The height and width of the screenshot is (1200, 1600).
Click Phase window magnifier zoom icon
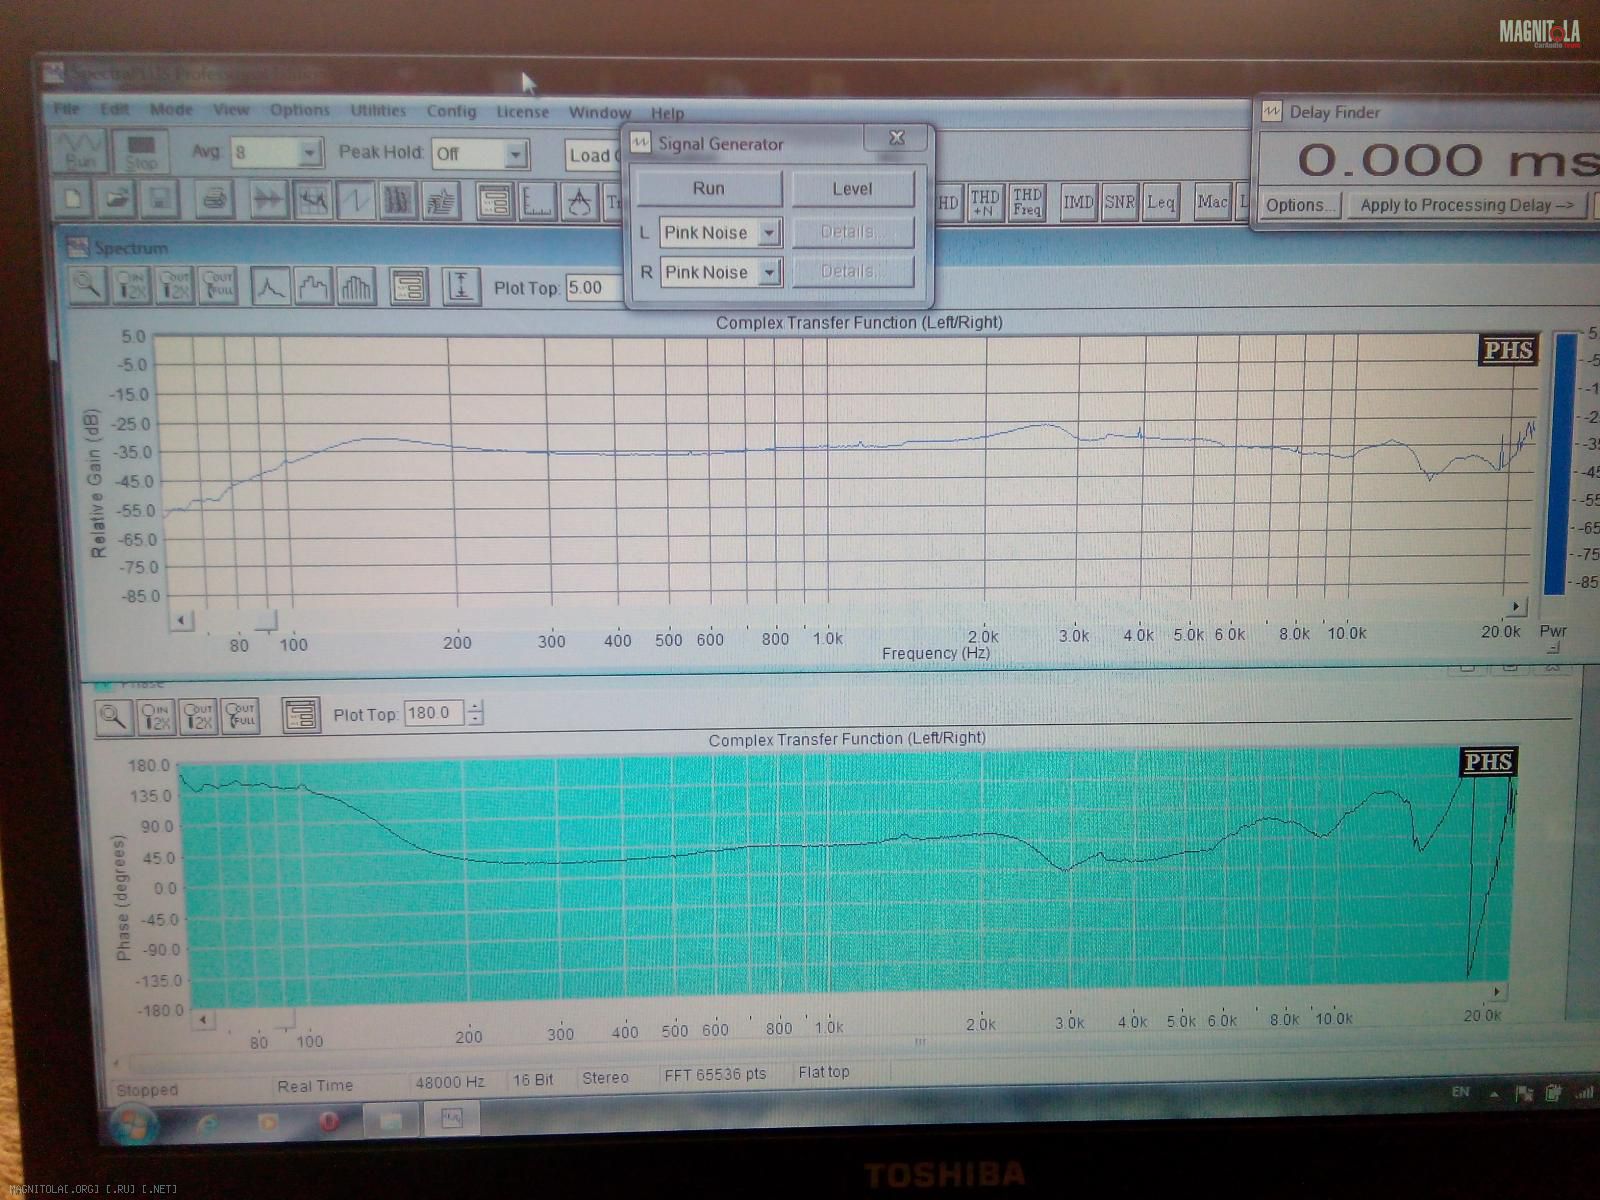[x=113, y=715]
